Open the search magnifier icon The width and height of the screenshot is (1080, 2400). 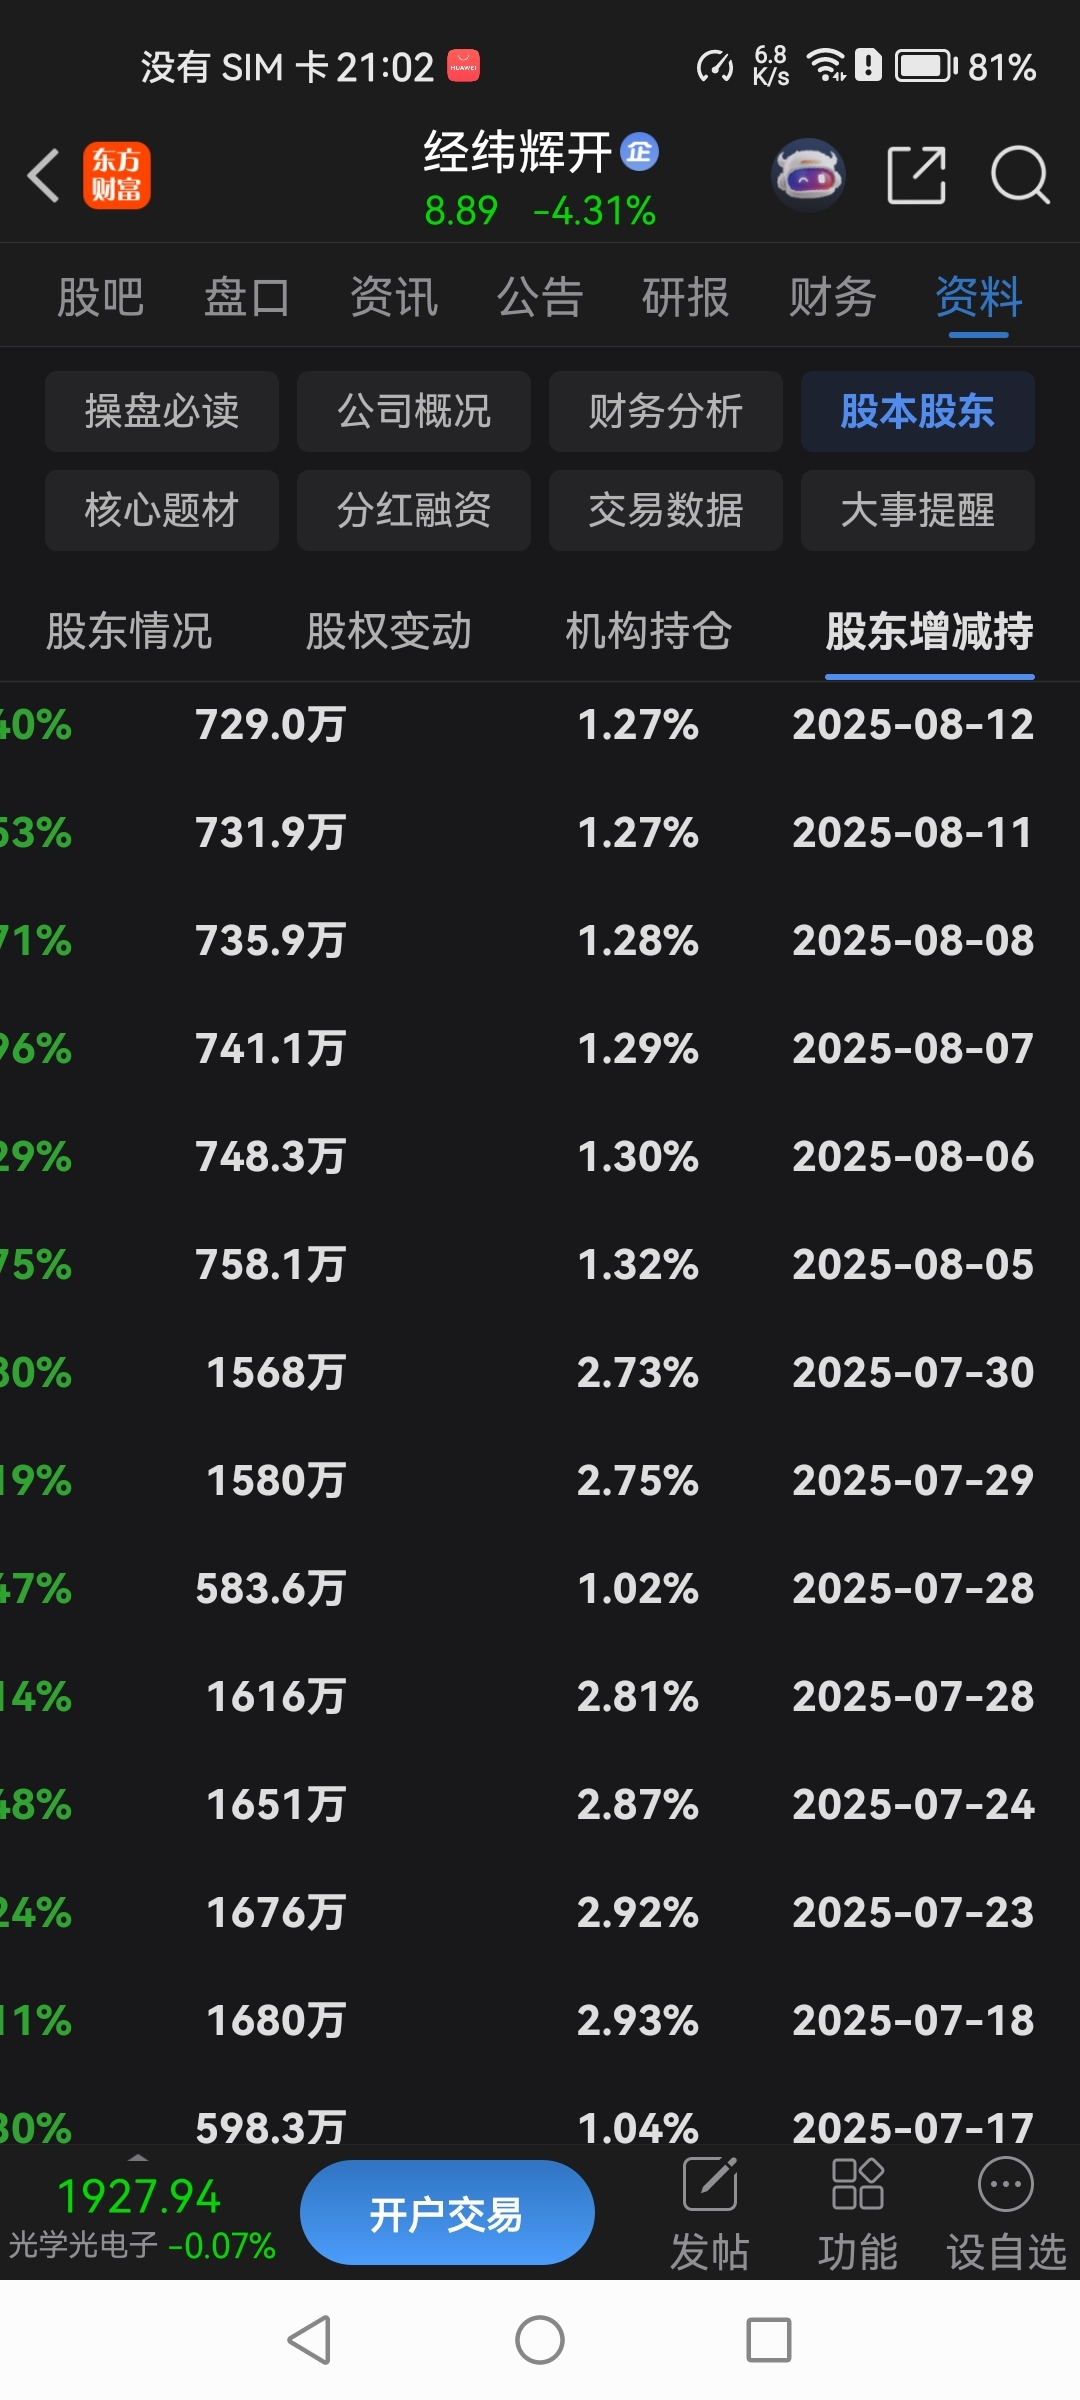coord(1019,176)
